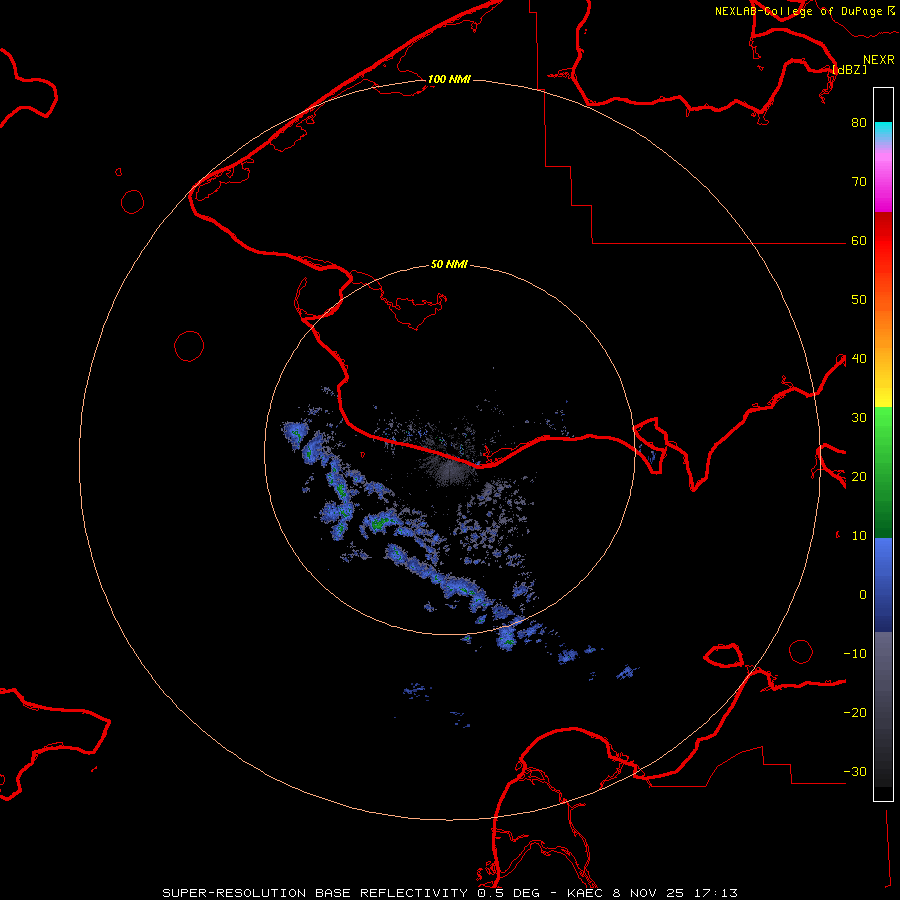Click the 0 value on the dBZ scale
This screenshot has width=900, height=900.
(863, 595)
